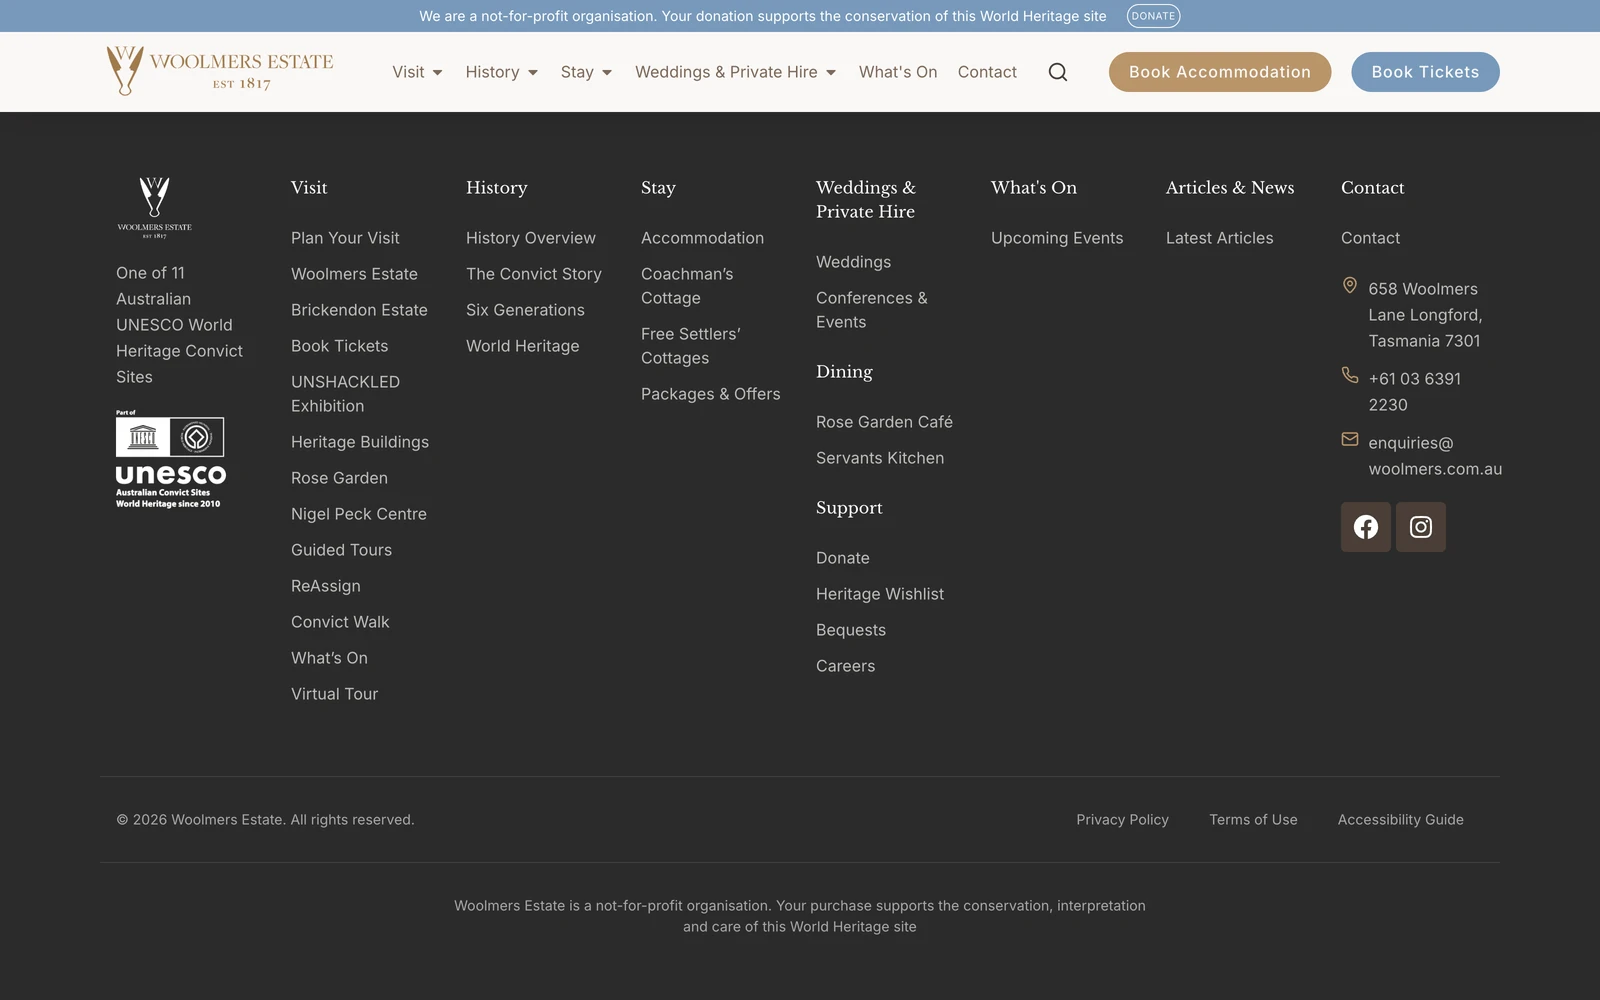The width and height of the screenshot is (1600, 1000).
Task: Open Six Generations link
Action: tap(525, 310)
